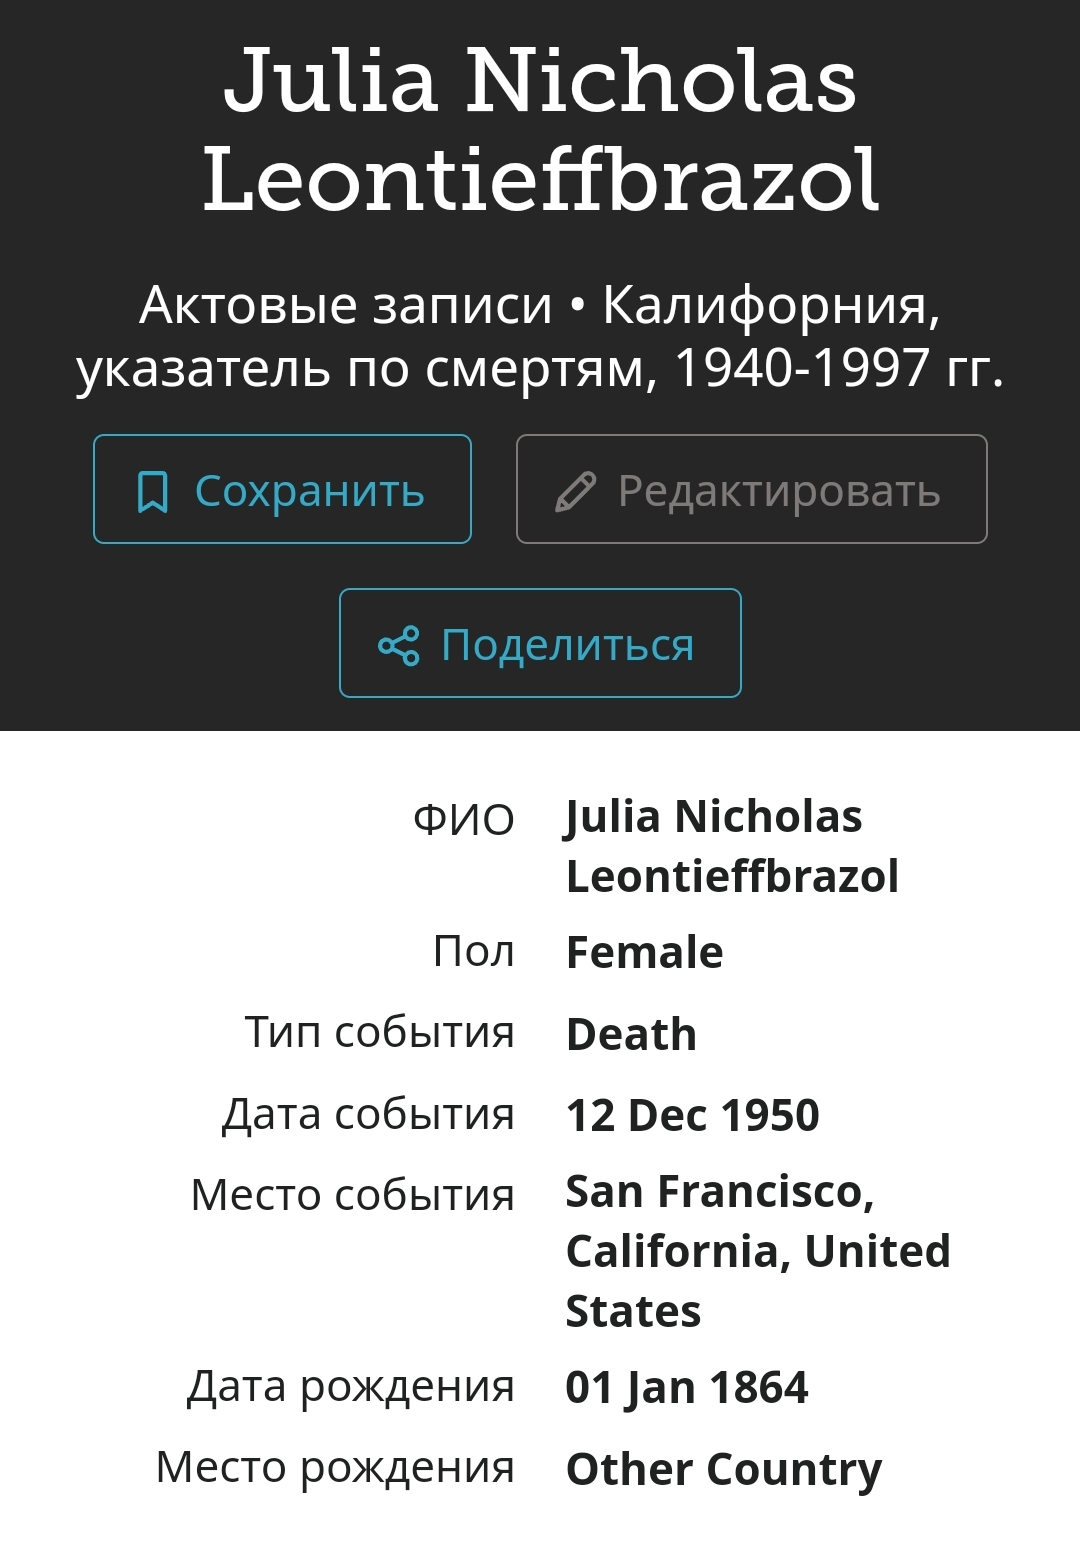Click the Тип события label
Viewport: 1080px width, 1568px height.
379,1032
